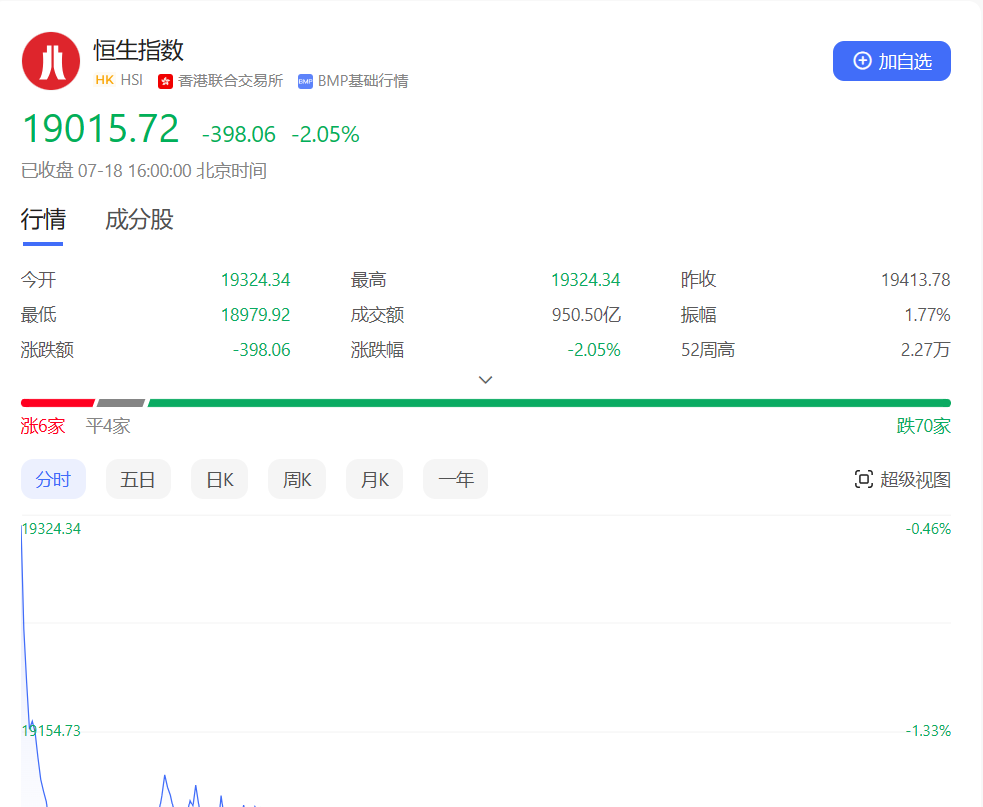Click the HK market tag
This screenshot has height=807, width=983.
pyautogui.click(x=105, y=80)
